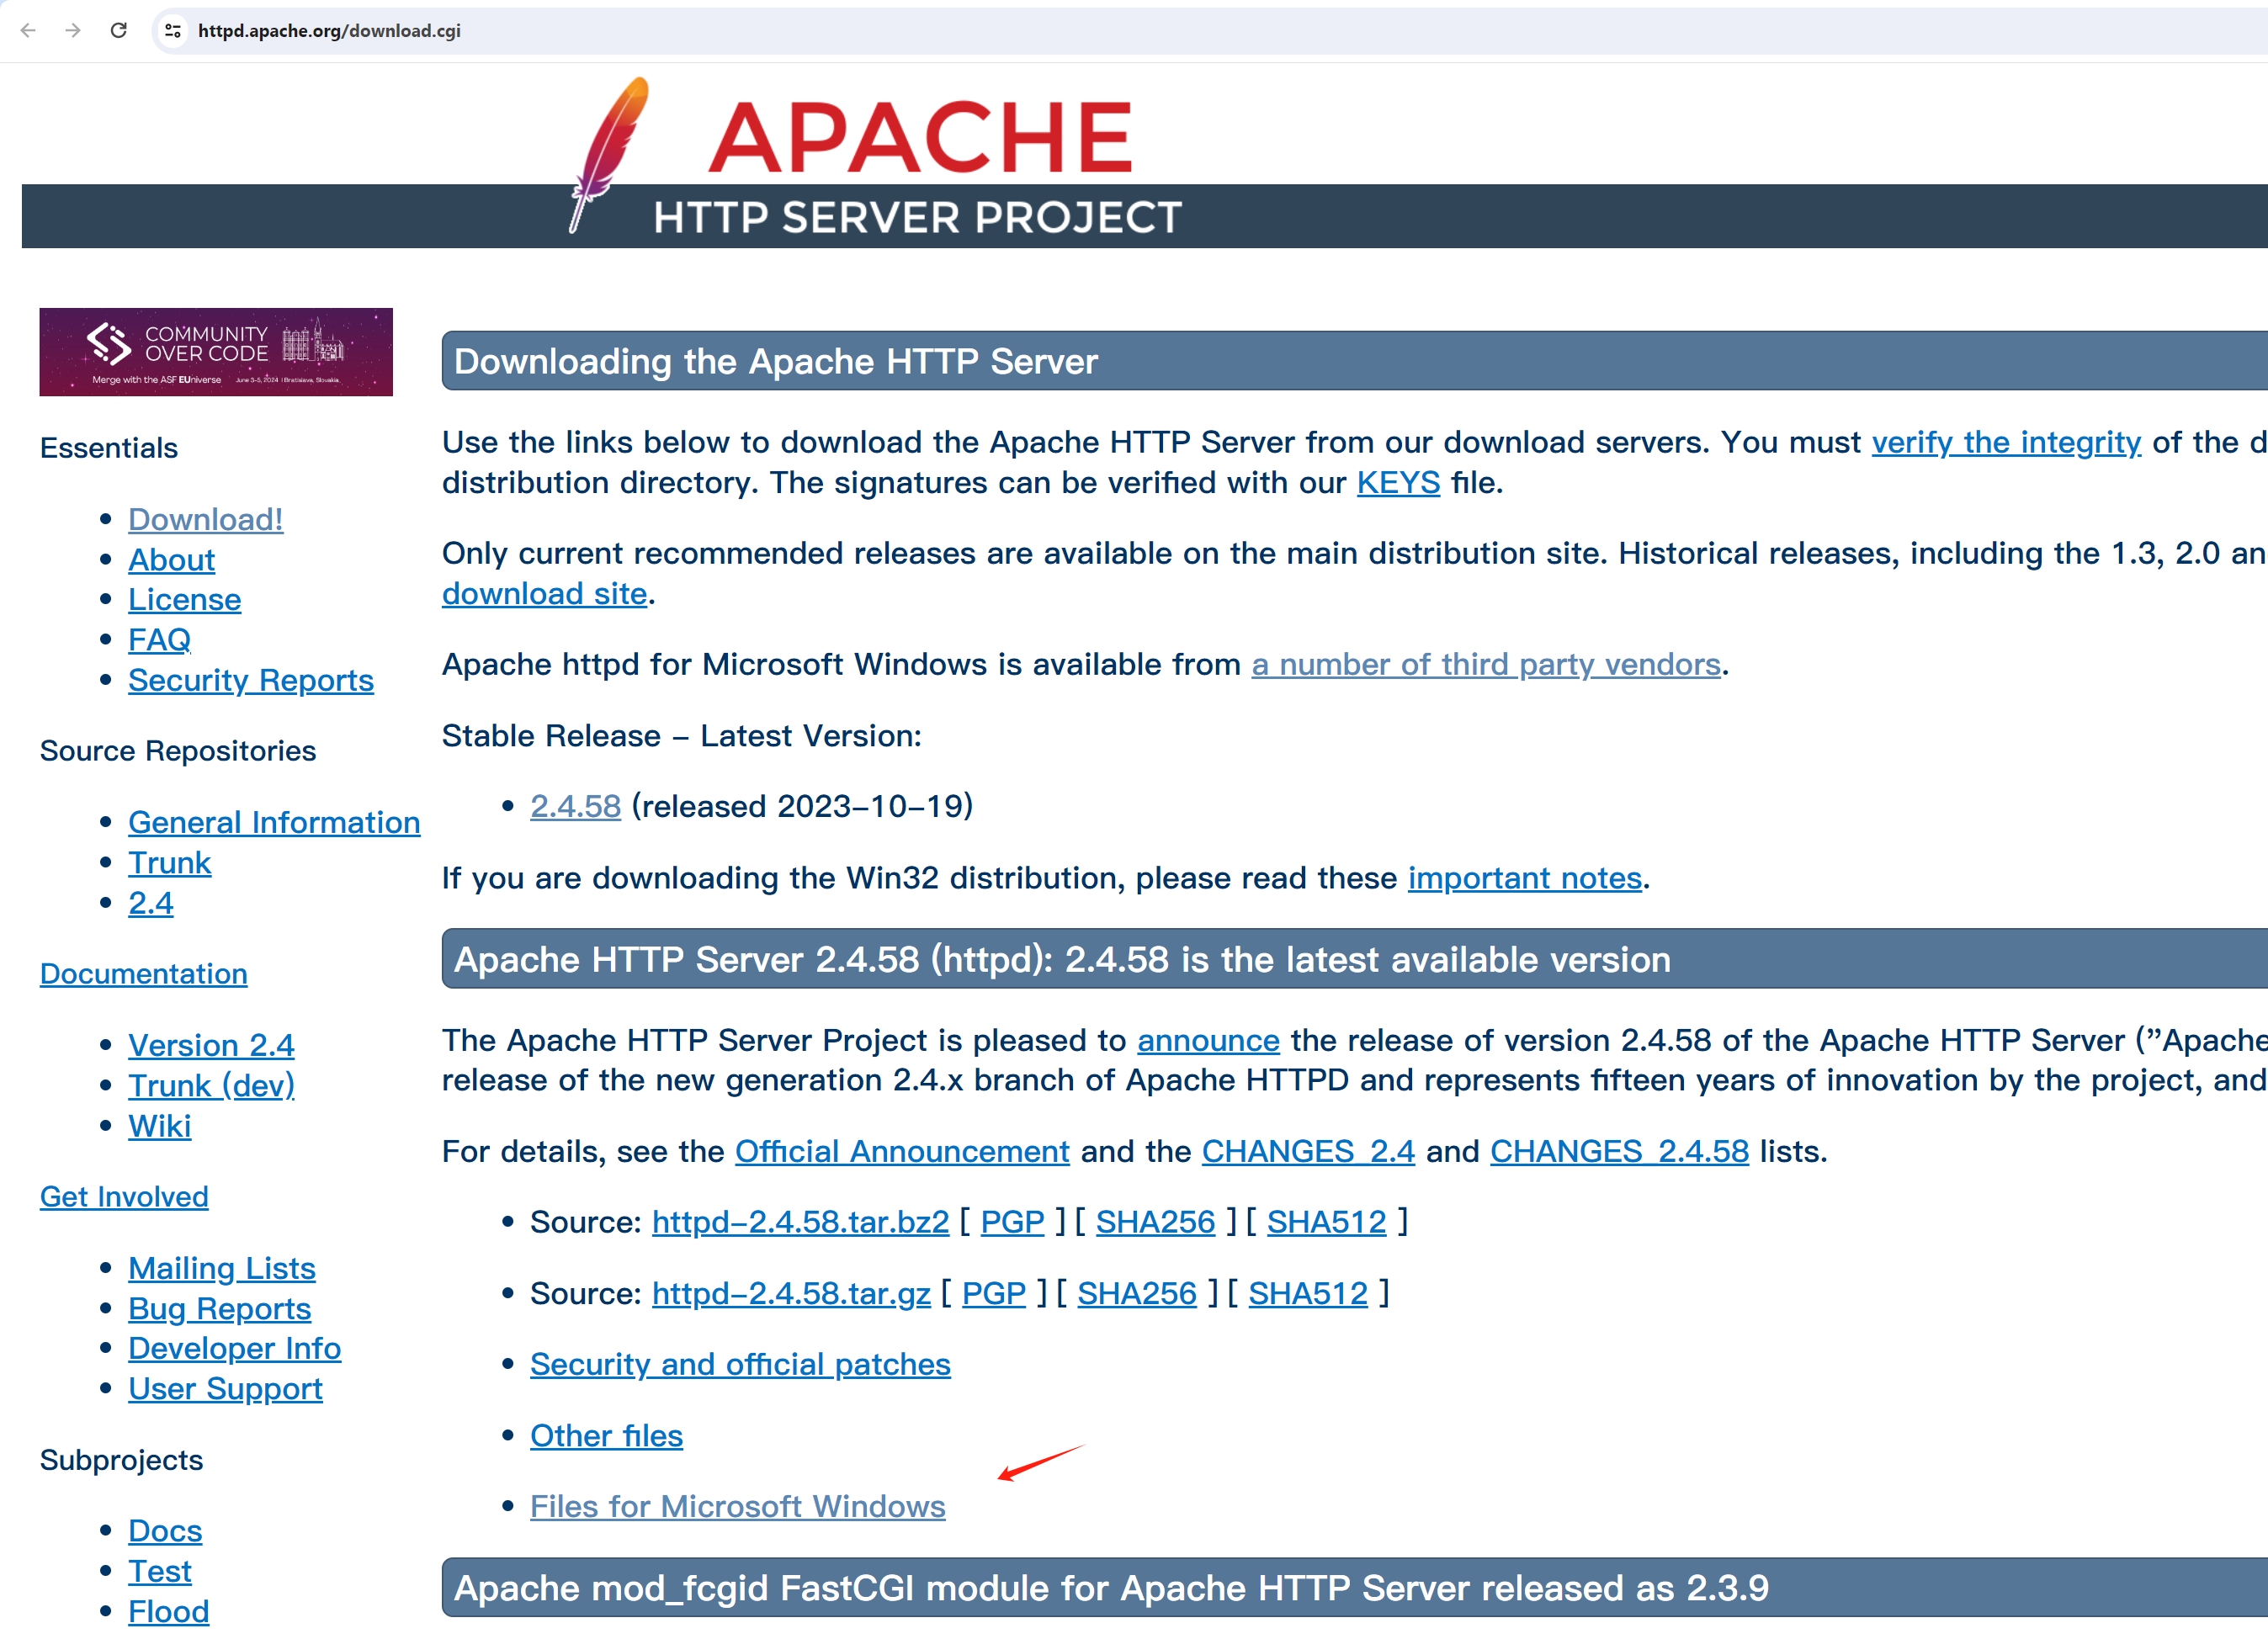Reload the page with the refresh icon

click(x=118, y=30)
